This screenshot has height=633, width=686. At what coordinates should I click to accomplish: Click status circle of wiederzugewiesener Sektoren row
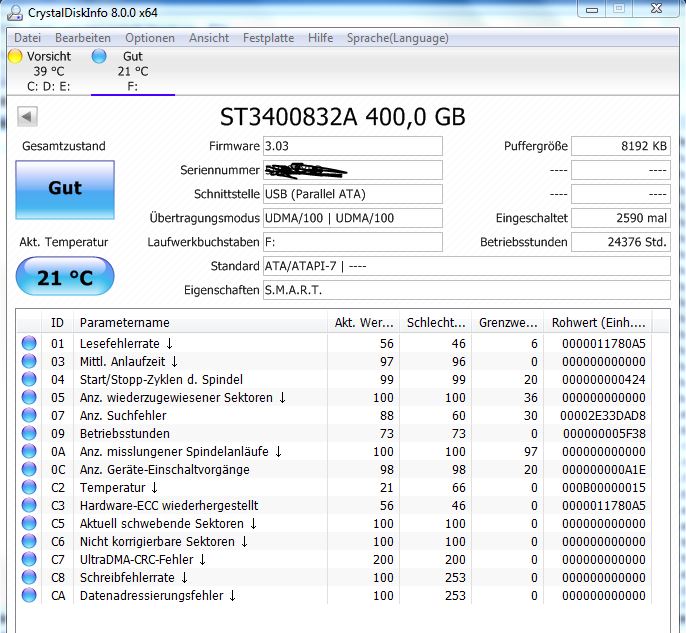[x=29, y=397]
